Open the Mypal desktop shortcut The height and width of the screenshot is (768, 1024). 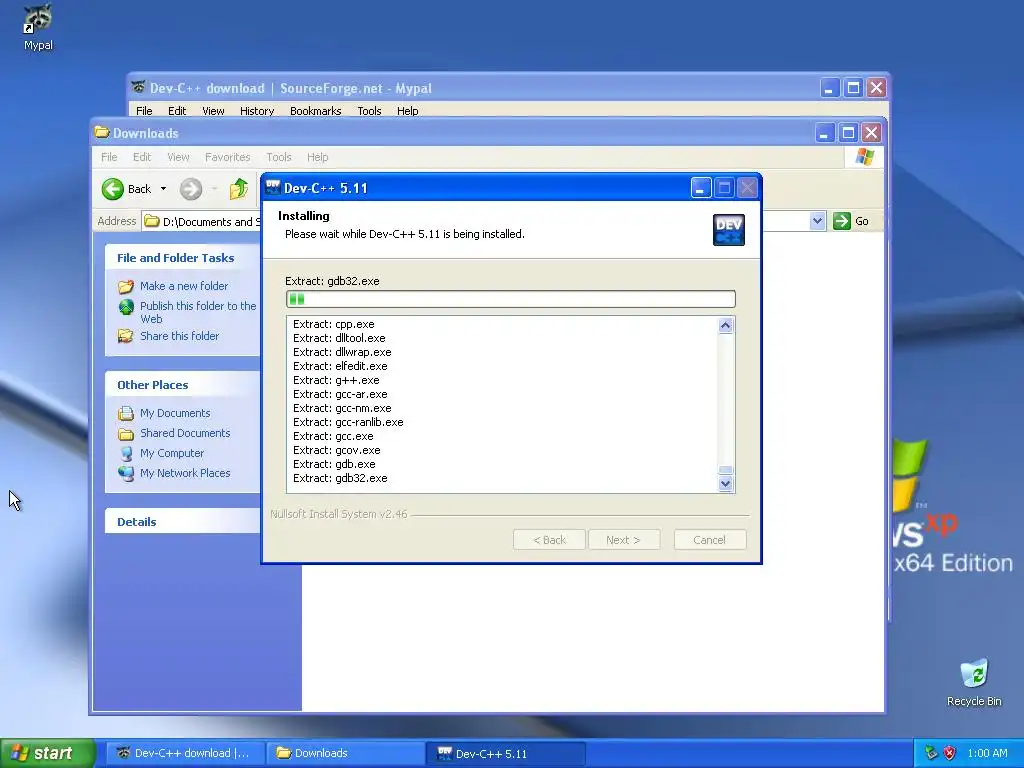click(x=38, y=27)
